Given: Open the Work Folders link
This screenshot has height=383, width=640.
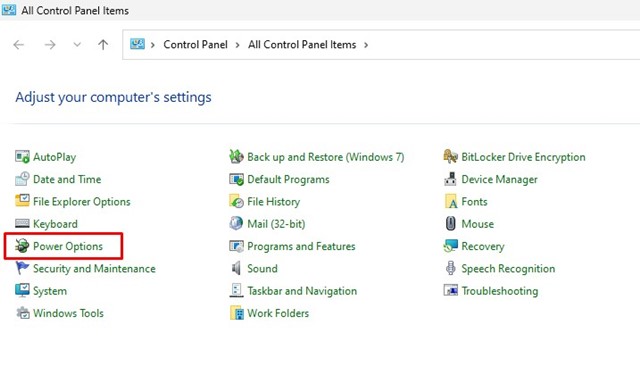Looking at the screenshot, I should tap(278, 313).
